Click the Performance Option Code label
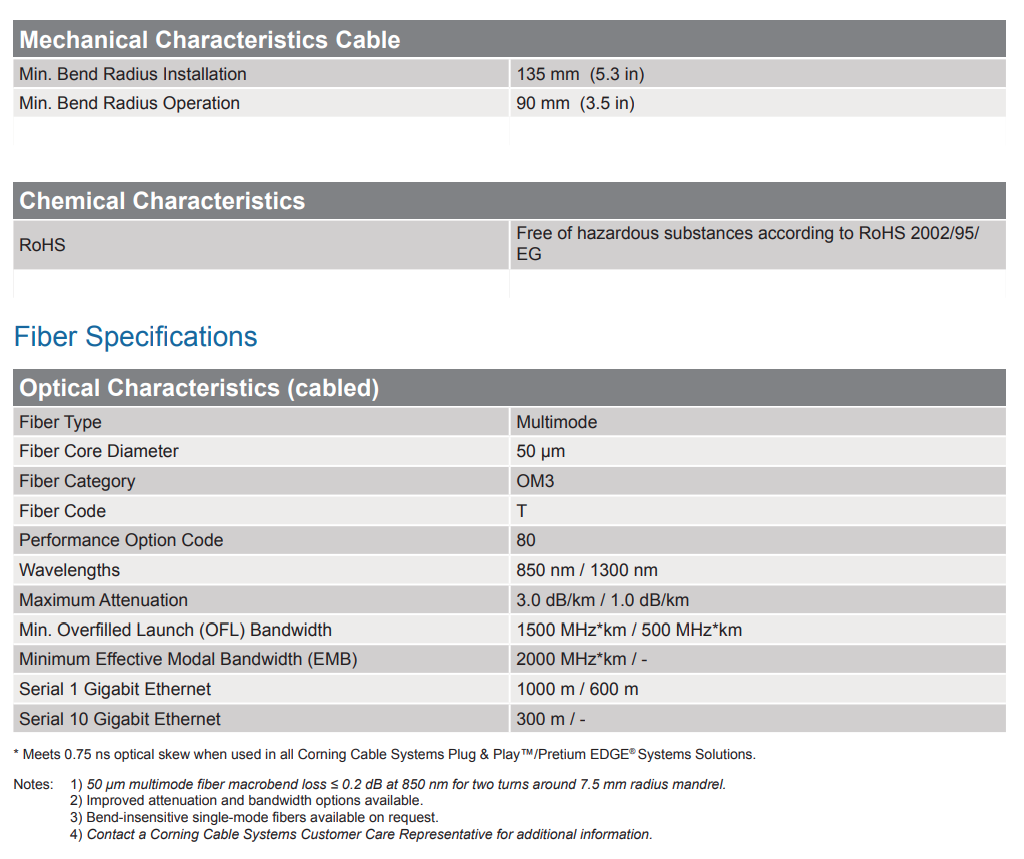1024x859 pixels. (x=121, y=540)
